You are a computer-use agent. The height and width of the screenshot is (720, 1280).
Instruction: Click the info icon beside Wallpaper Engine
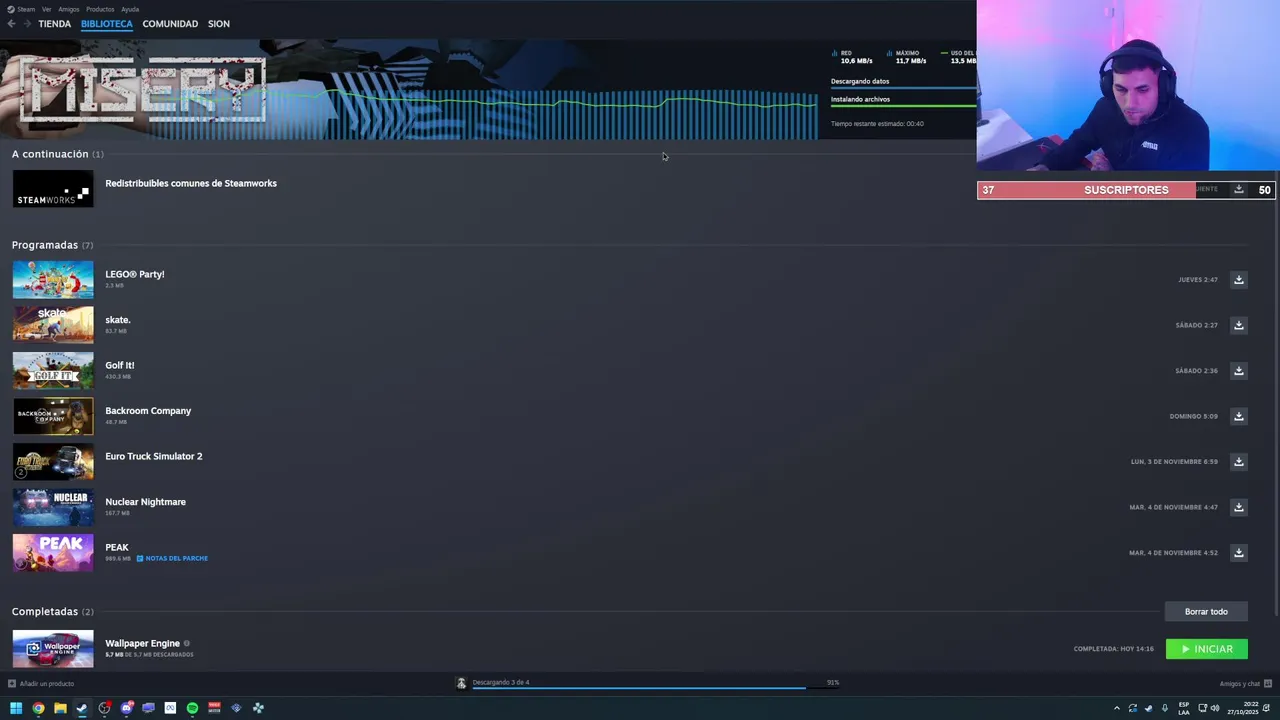pyautogui.click(x=187, y=643)
